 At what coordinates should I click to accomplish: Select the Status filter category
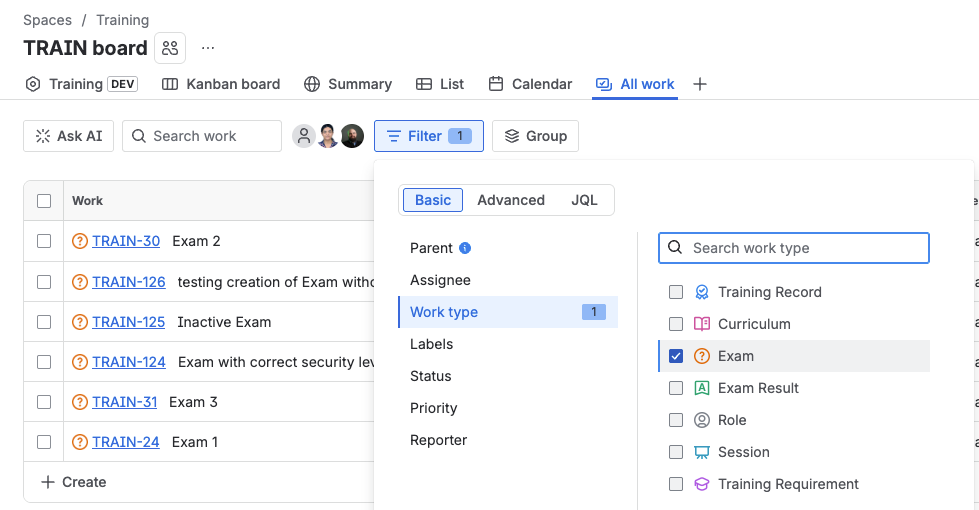(508, 376)
